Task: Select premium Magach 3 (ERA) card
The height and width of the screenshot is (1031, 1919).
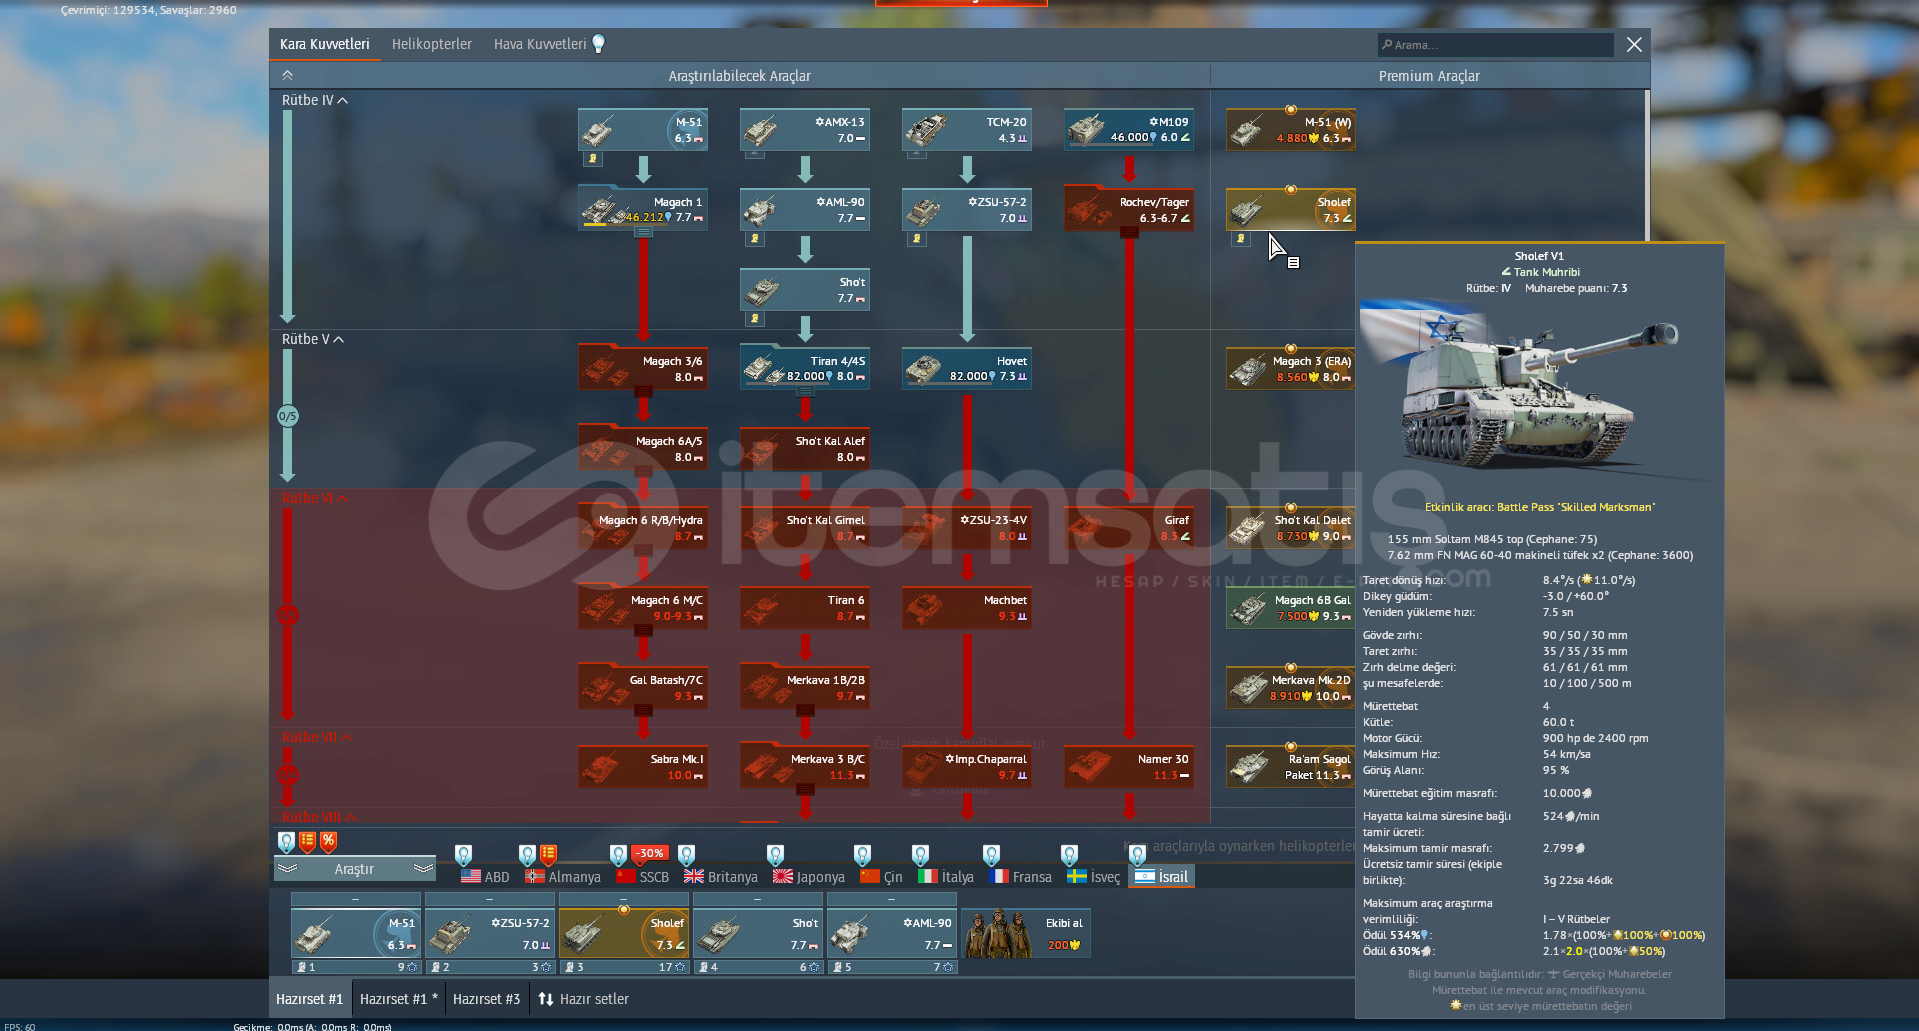Action: 1291,369
